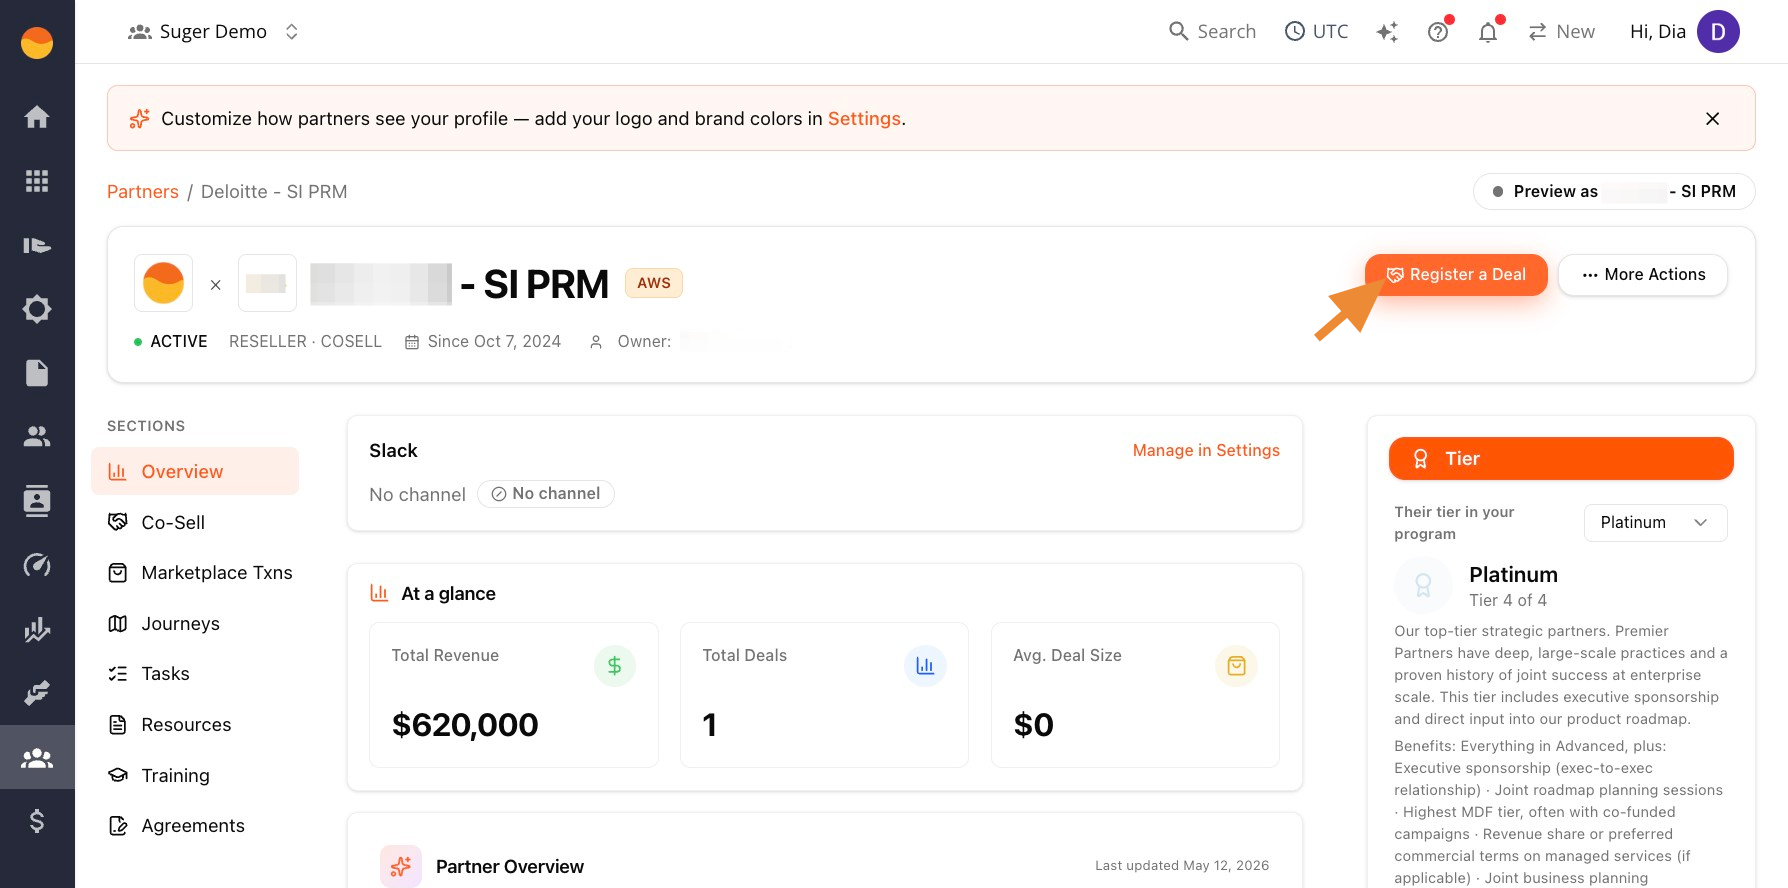The height and width of the screenshot is (888, 1788).
Task: Click Last updated May 12, 2026 text
Action: [x=1182, y=866]
